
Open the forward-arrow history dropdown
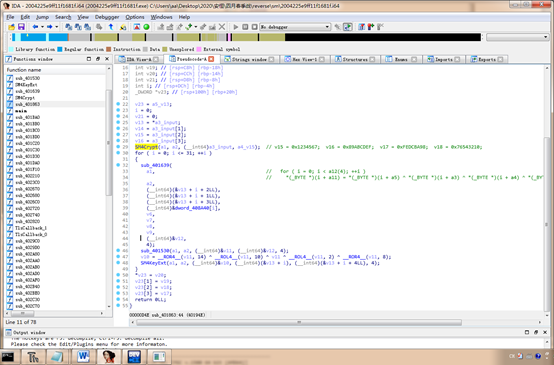point(57,27)
